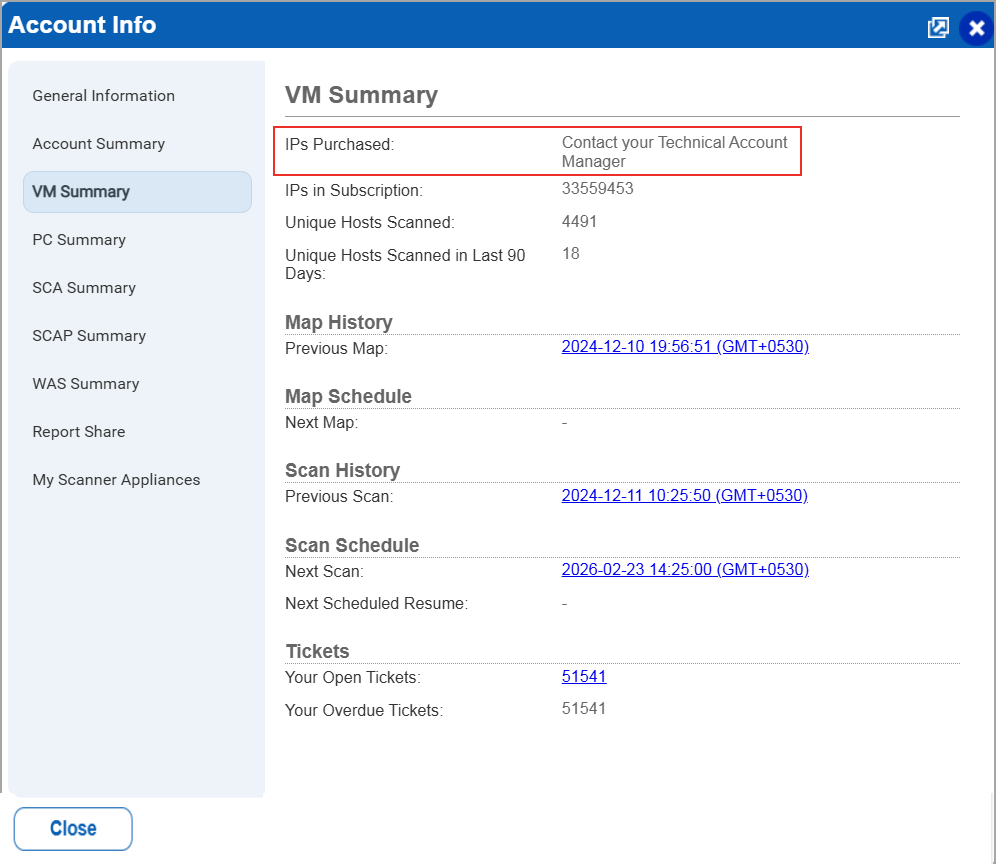Open SCAP Summary section

89,335
